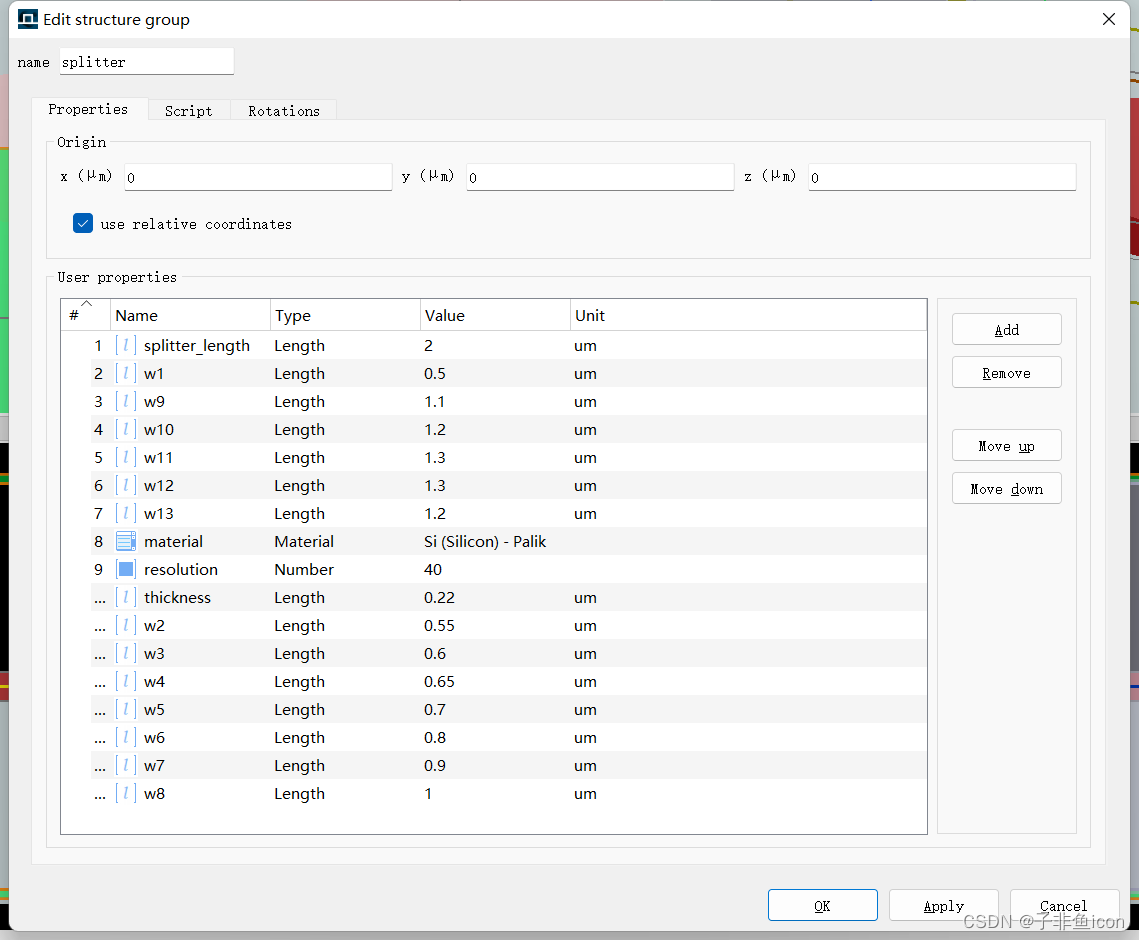
Task: Click the Apply button
Action: tap(944, 905)
